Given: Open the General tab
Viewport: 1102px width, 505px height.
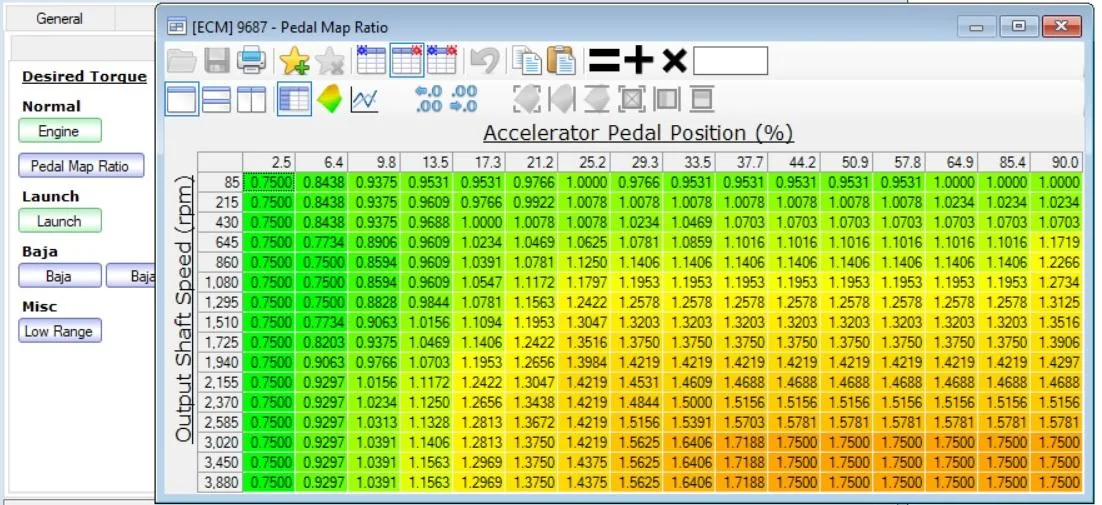Looking at the screenshot, I should [x=60, y=18].
